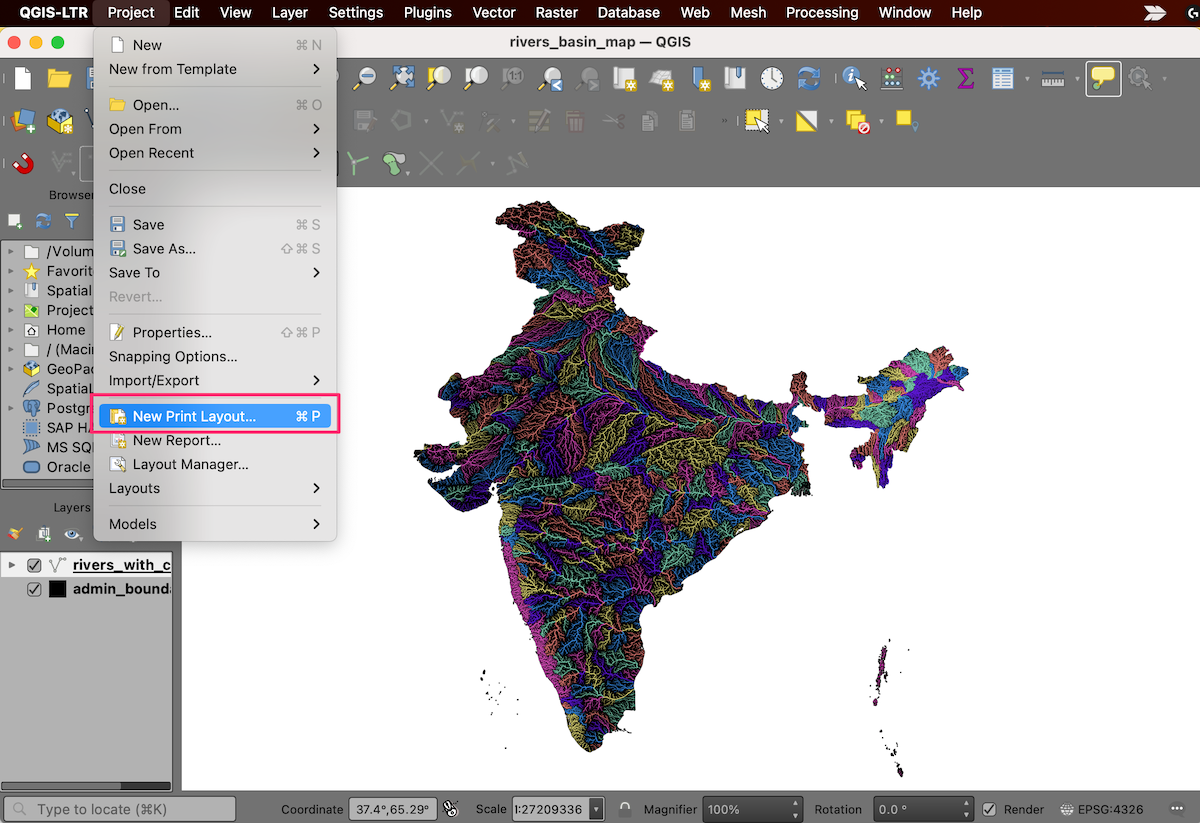Open the Scale dropdown arrow
The image size is (1200, 823).
click(x=597, y=809)
